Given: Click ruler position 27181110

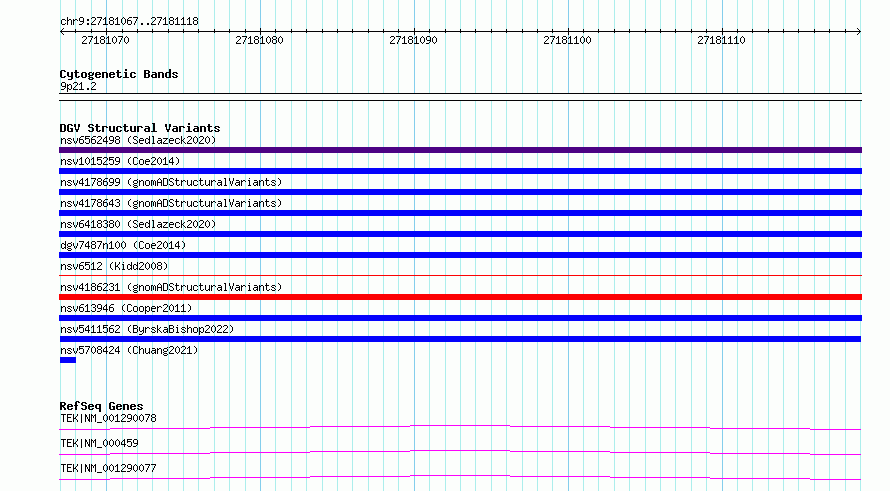Looking at the screenshot, I should [x=721, y=40].
